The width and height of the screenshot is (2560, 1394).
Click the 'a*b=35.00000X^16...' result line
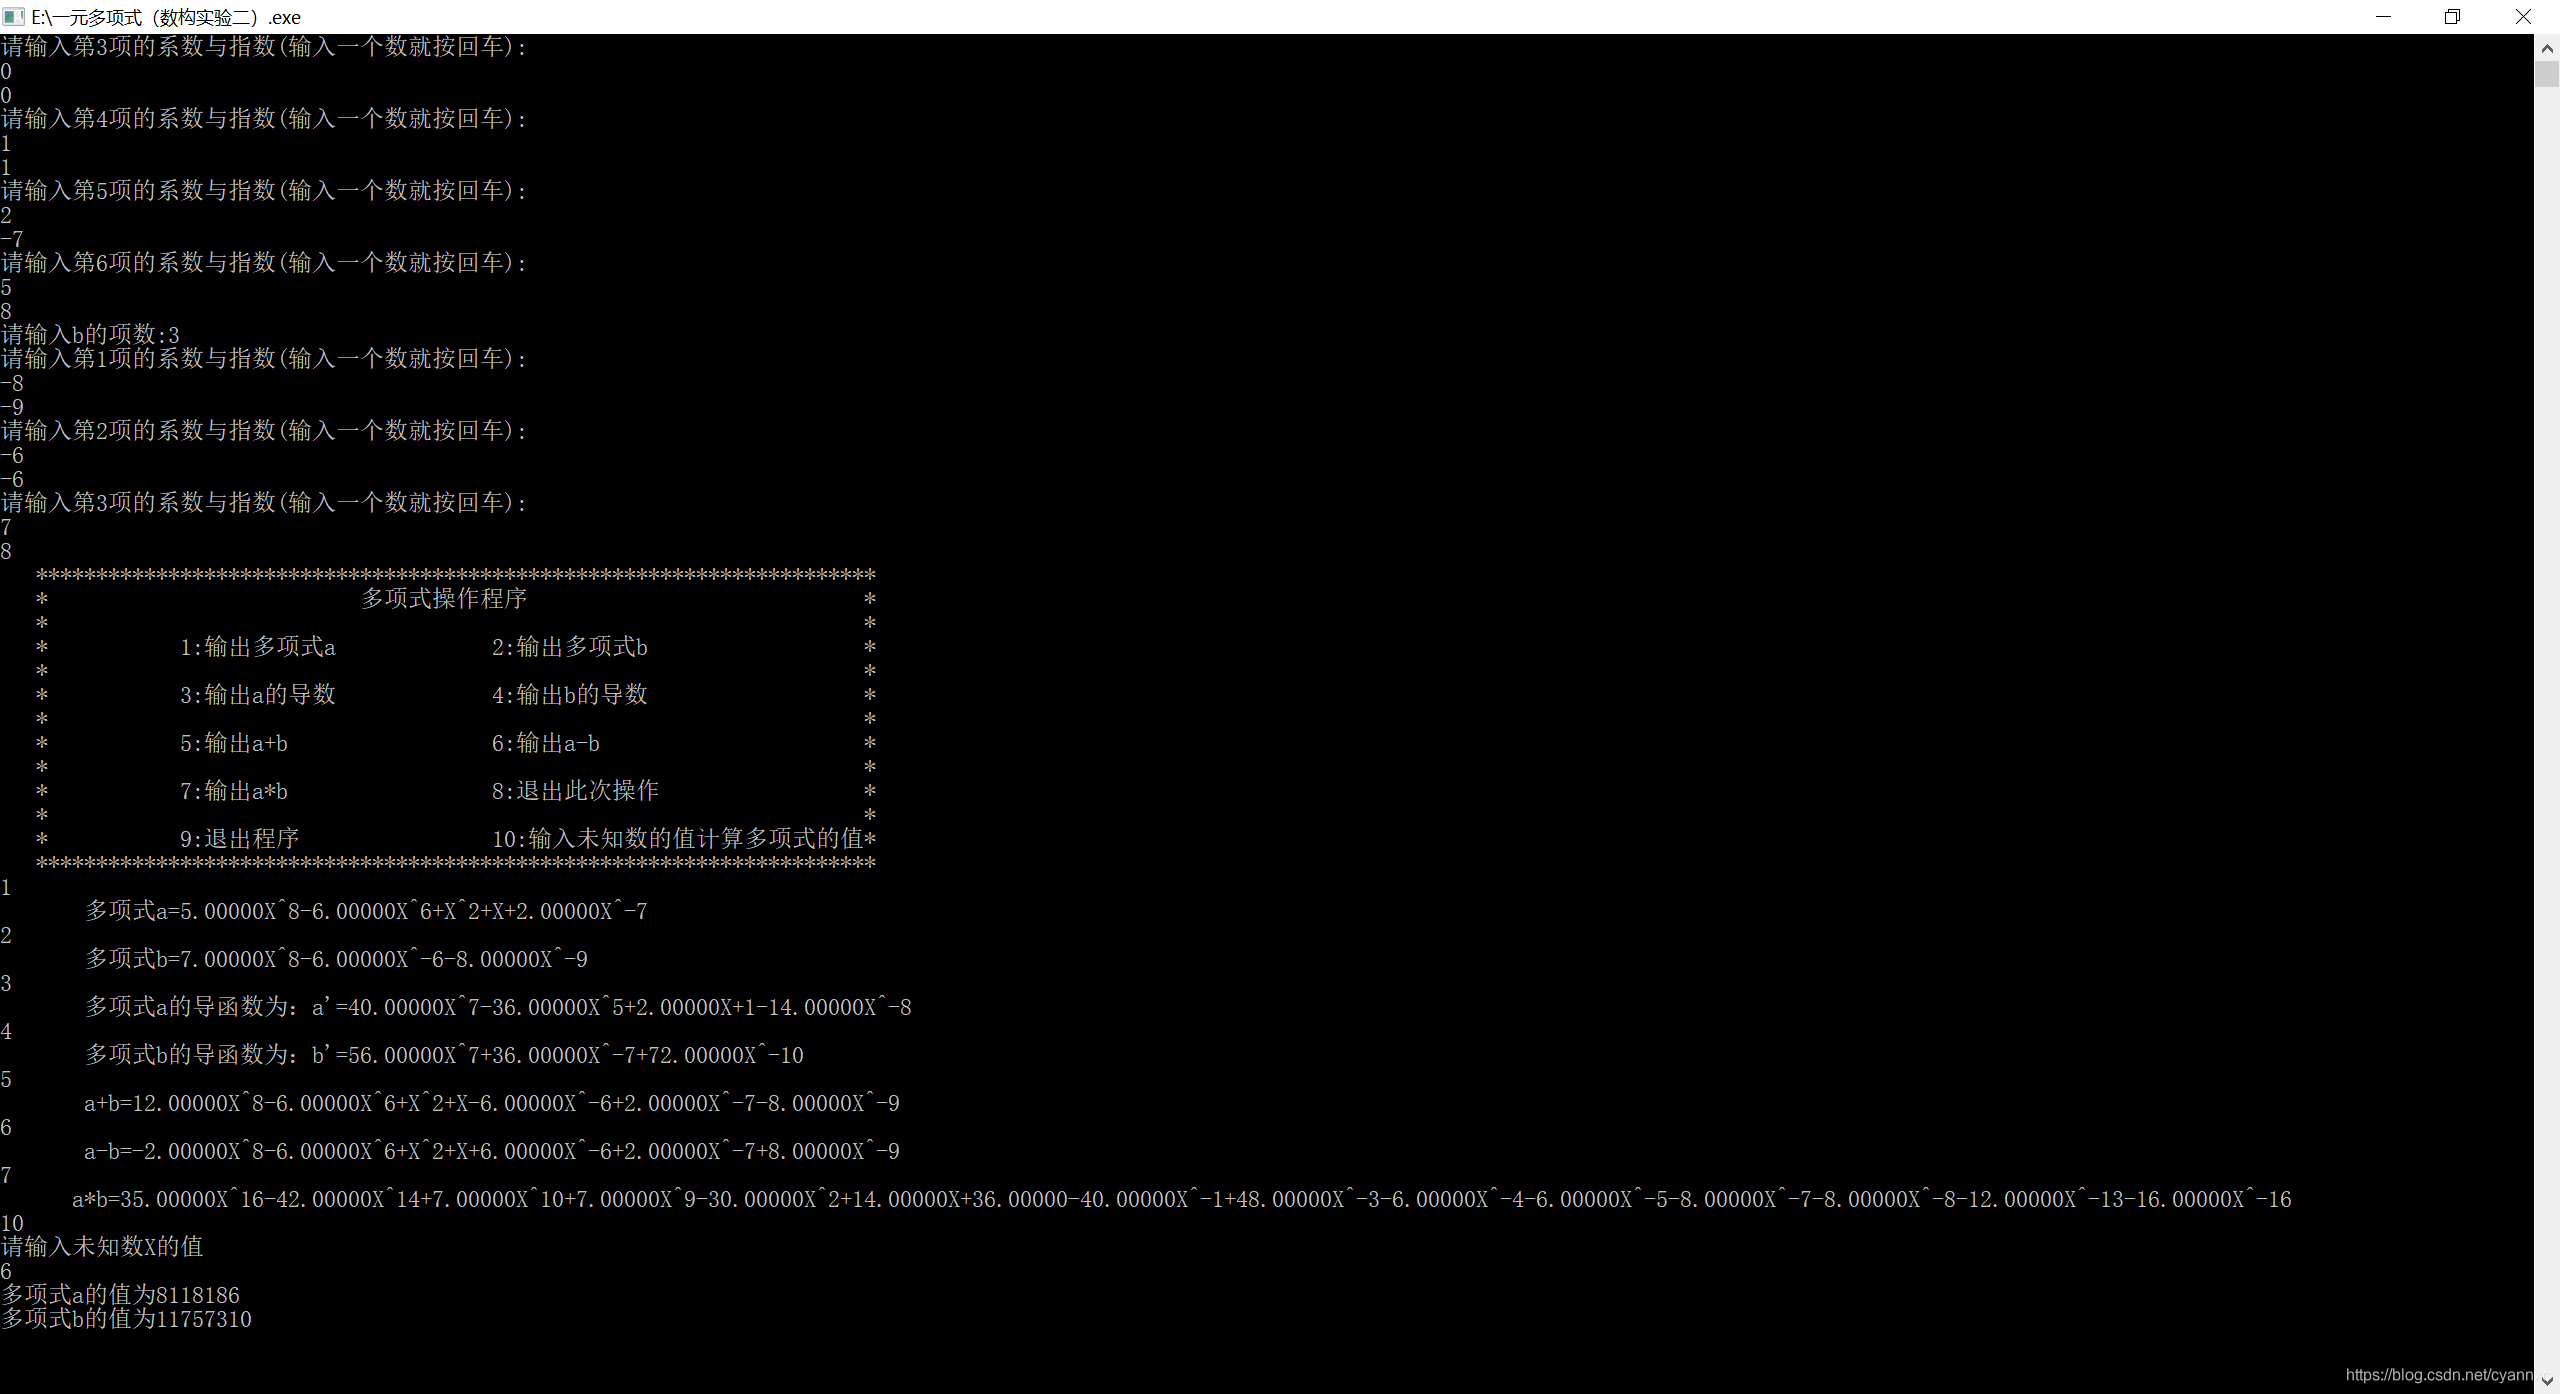[x=1182, y=1199]
